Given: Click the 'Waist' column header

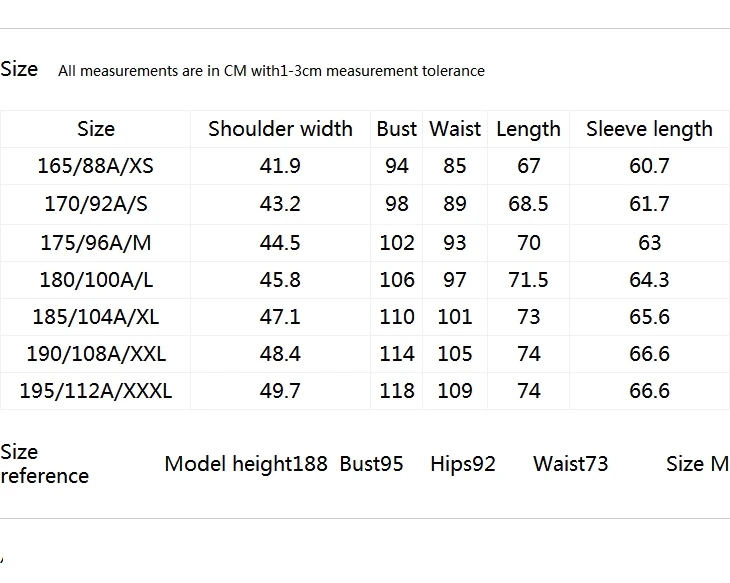Looking at the screenshot, I should click(455, 129).
